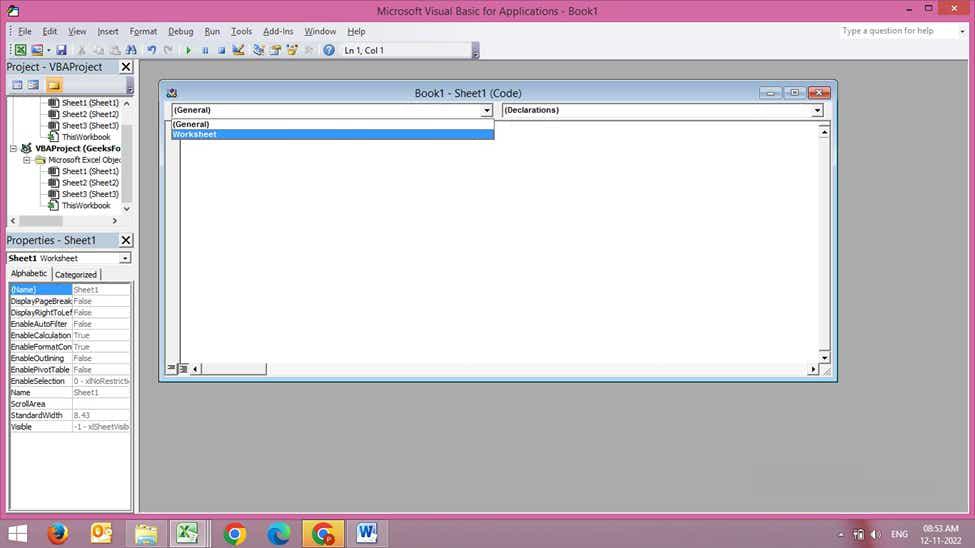This screenshot has height=548, width=975.
Task: Undo the last action with the toolbar arrow
Action: coord(151,50)
